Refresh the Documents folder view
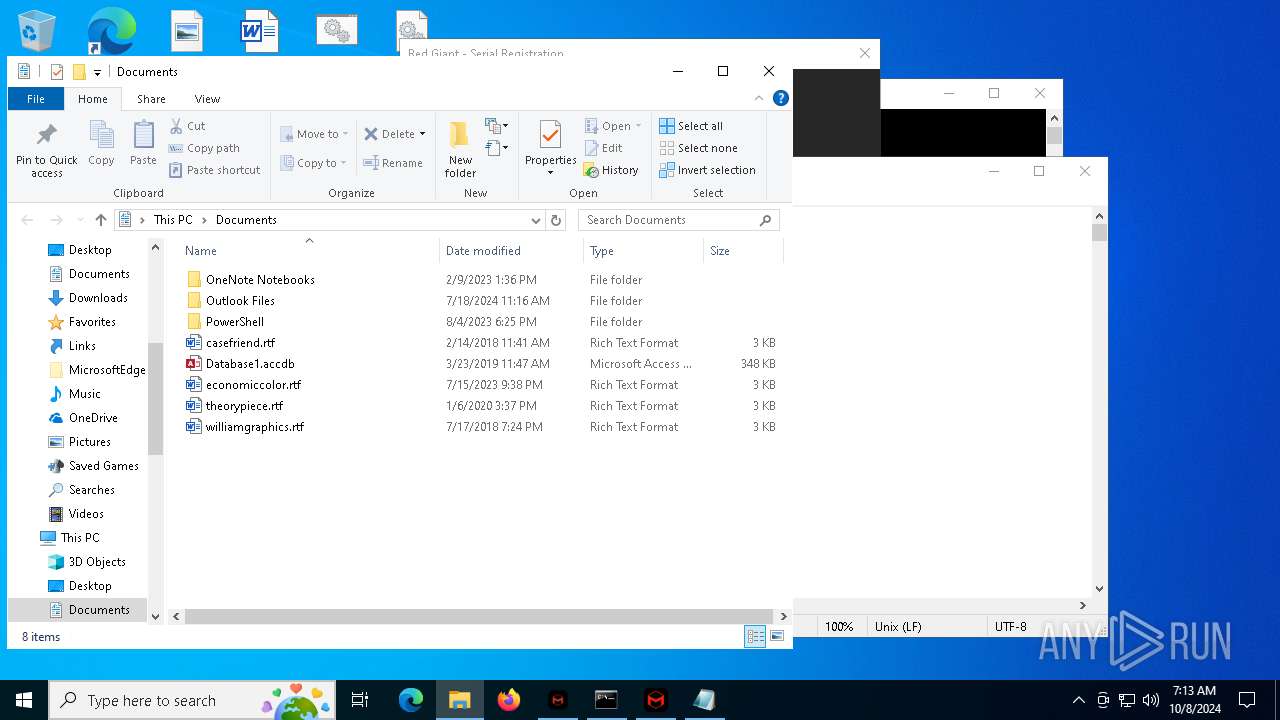 click(x=556, y=220)
